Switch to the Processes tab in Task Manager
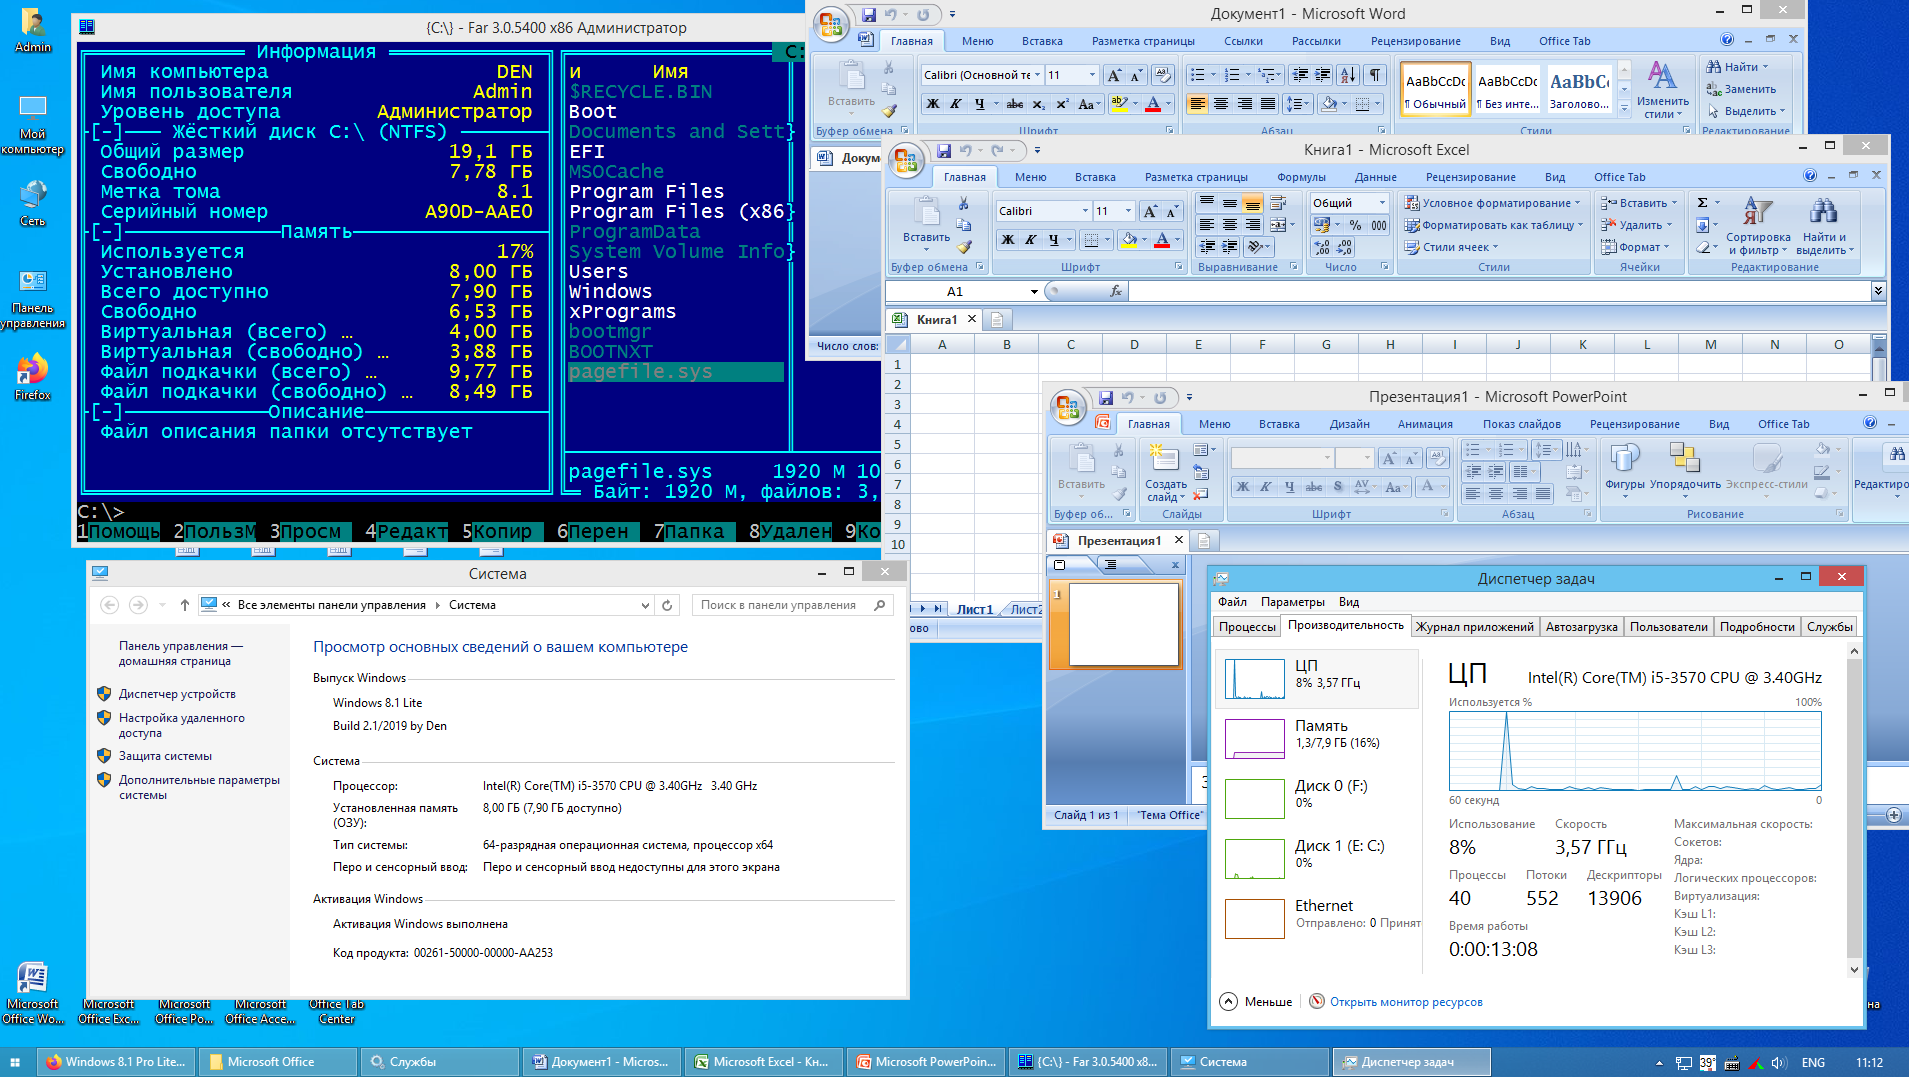 [x=1247, y=627]
